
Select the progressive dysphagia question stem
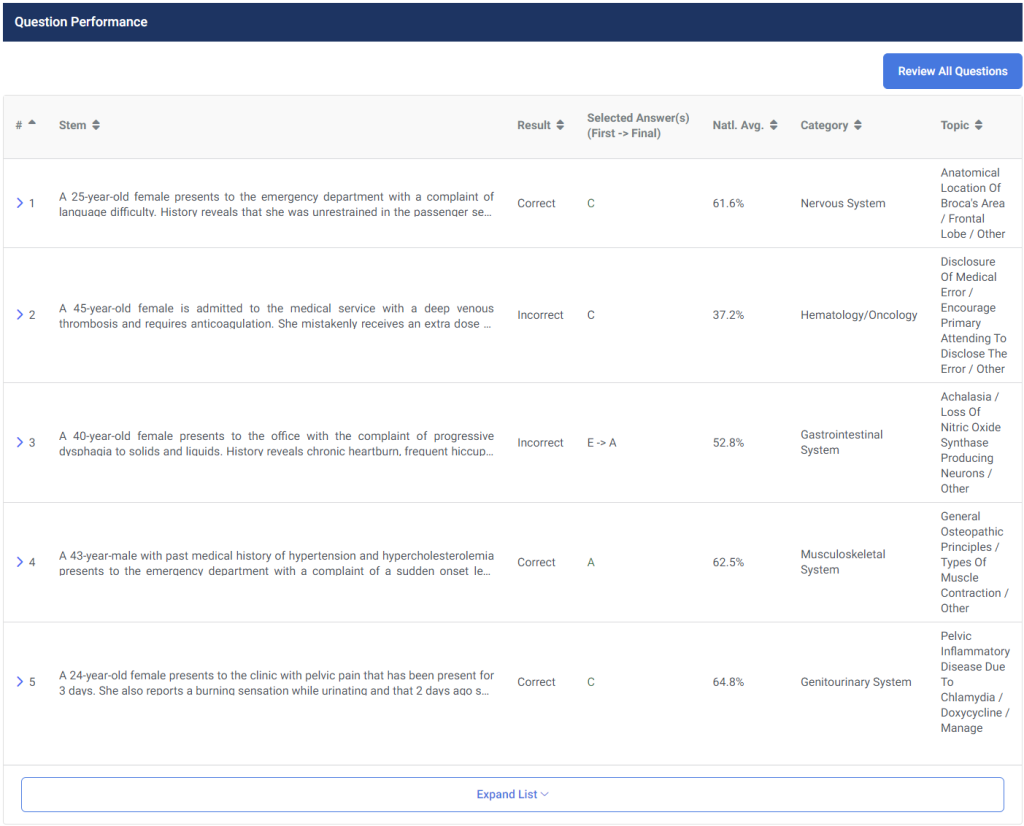(276, 443)
